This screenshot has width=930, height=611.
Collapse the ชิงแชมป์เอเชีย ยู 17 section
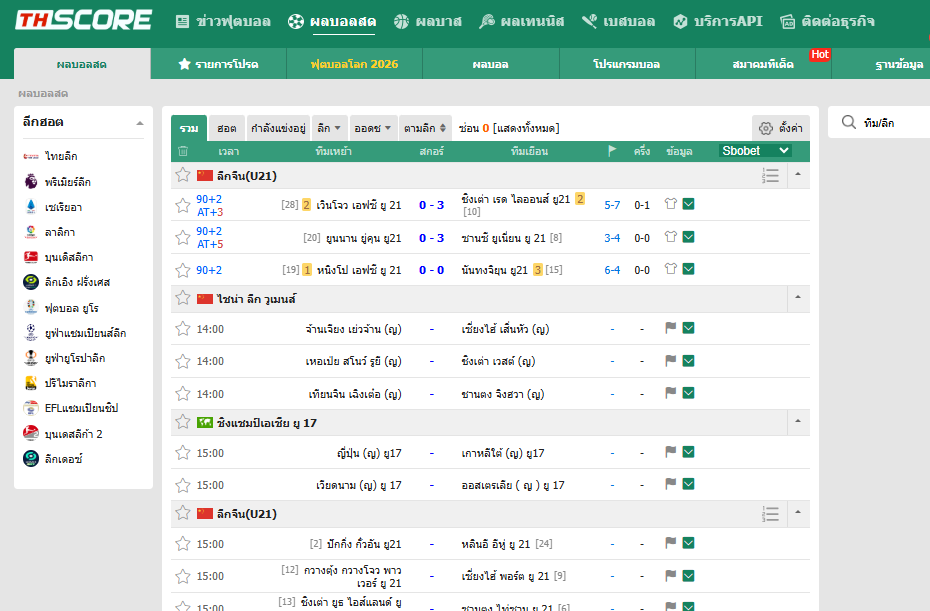coord(798,421)
